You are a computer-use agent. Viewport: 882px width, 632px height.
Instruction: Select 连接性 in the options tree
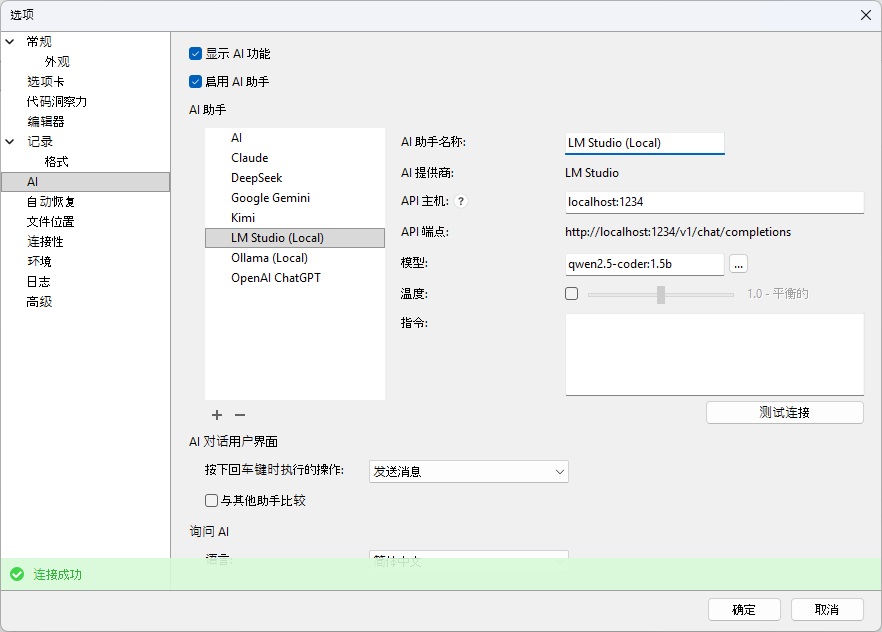(x=45, y=242)
